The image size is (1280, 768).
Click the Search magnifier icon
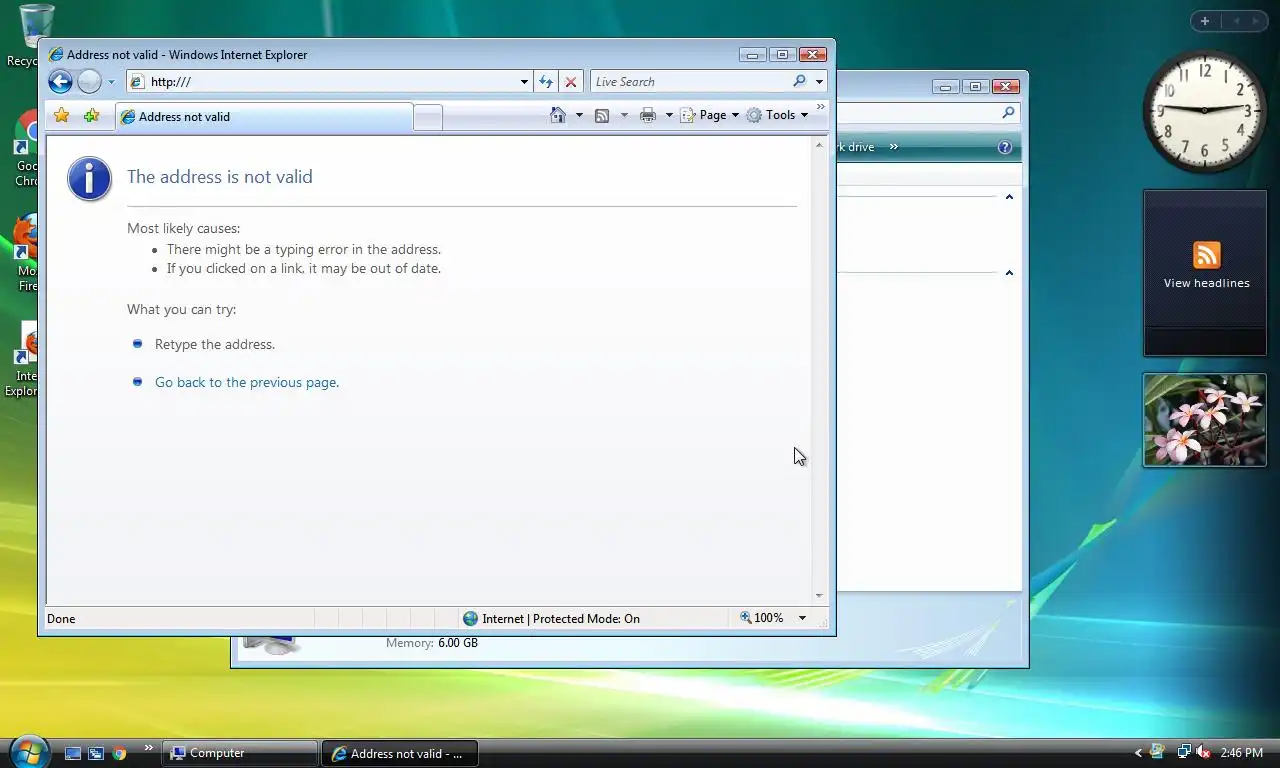tap(799, 81)
